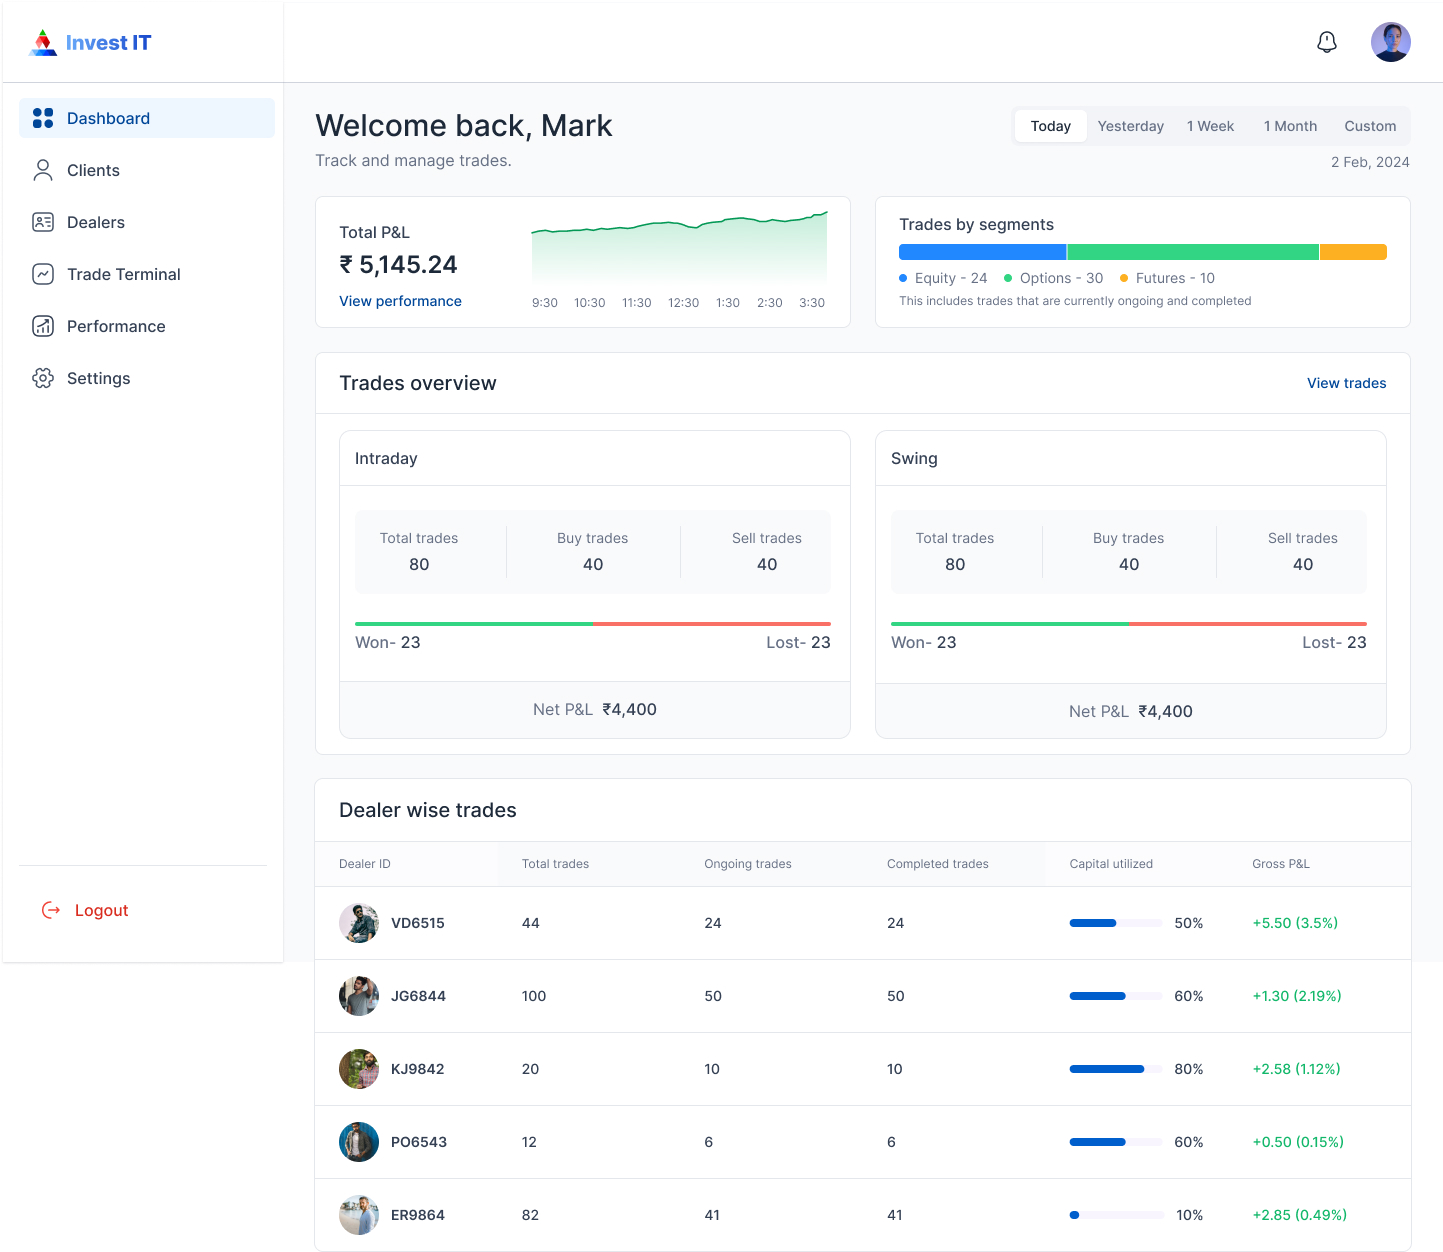Click dealer VD6515's profile picture

(x=359, y=922)
